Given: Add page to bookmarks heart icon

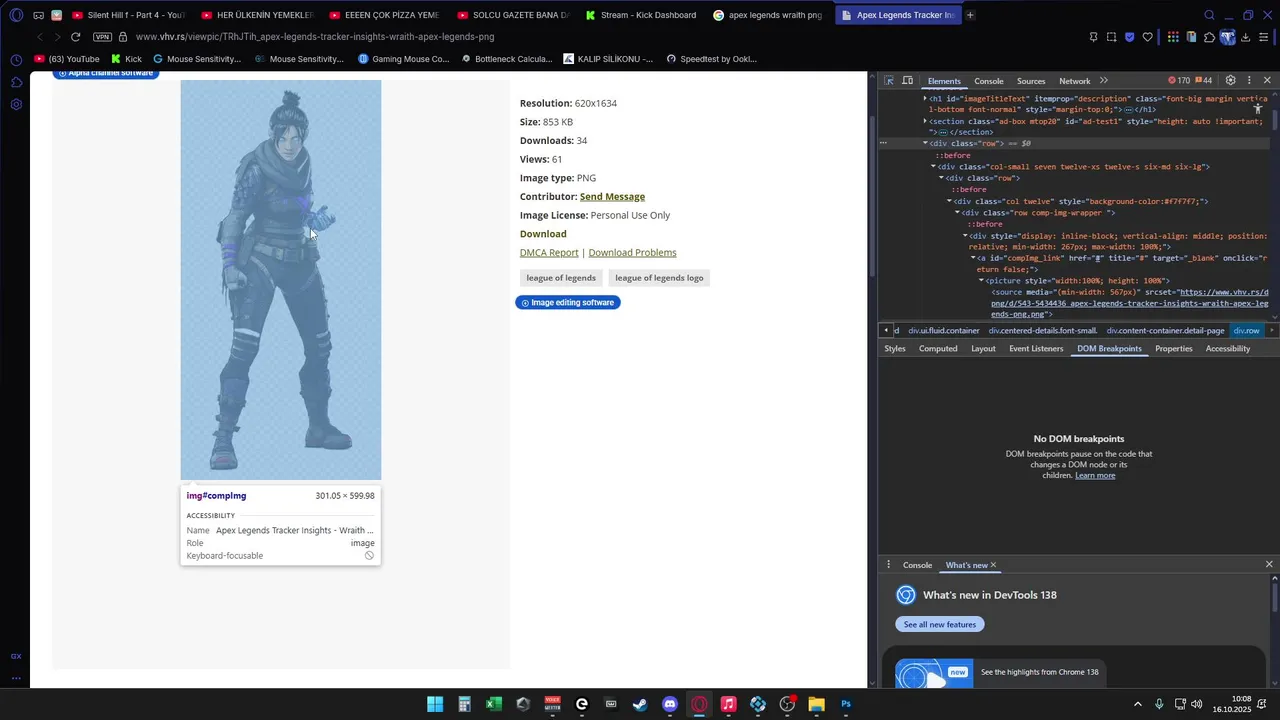Looking at the screenshot, I should coord(1147,37).
